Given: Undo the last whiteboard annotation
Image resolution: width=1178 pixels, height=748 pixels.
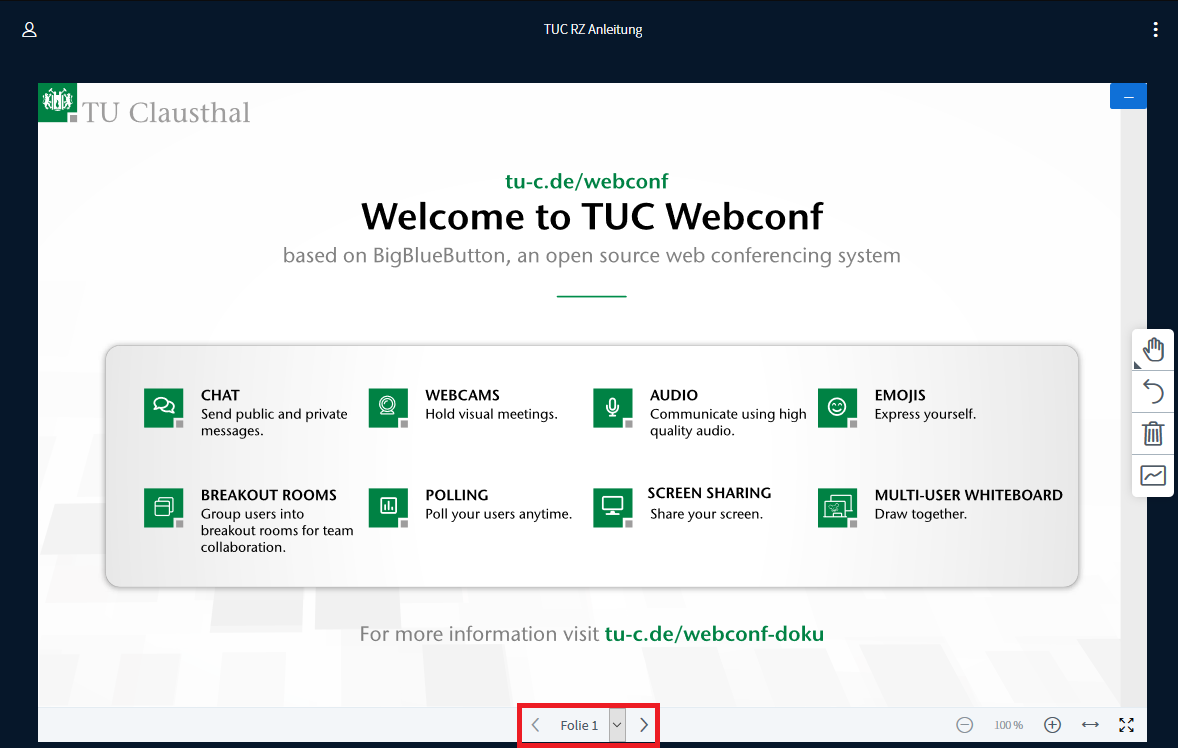Looking at the screenshot, I should (x=1153, y=392).
